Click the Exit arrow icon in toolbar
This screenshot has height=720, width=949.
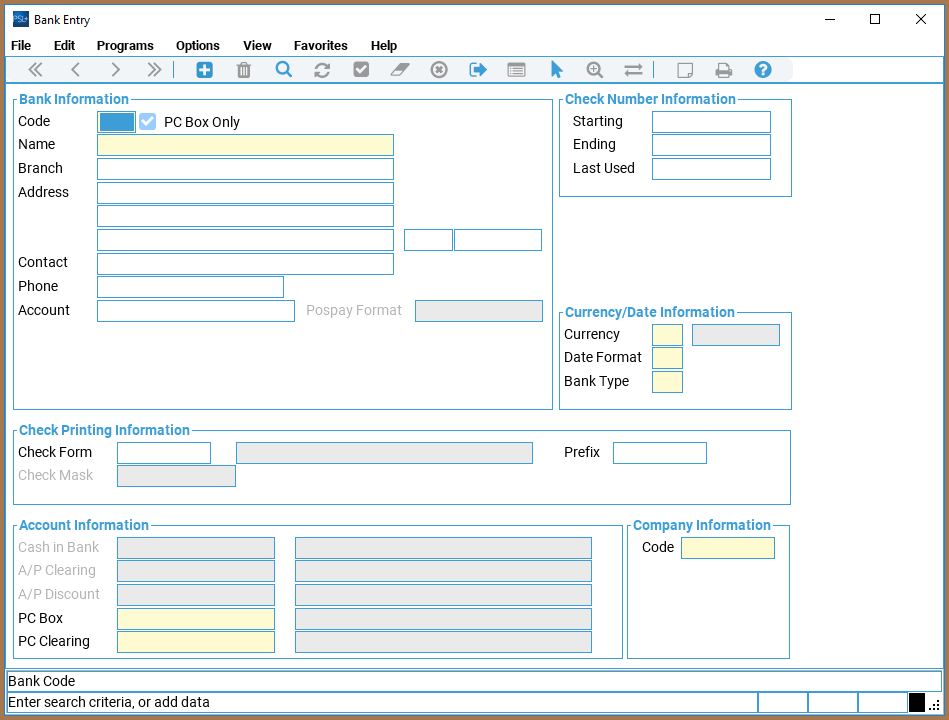[x=478, y=70]
